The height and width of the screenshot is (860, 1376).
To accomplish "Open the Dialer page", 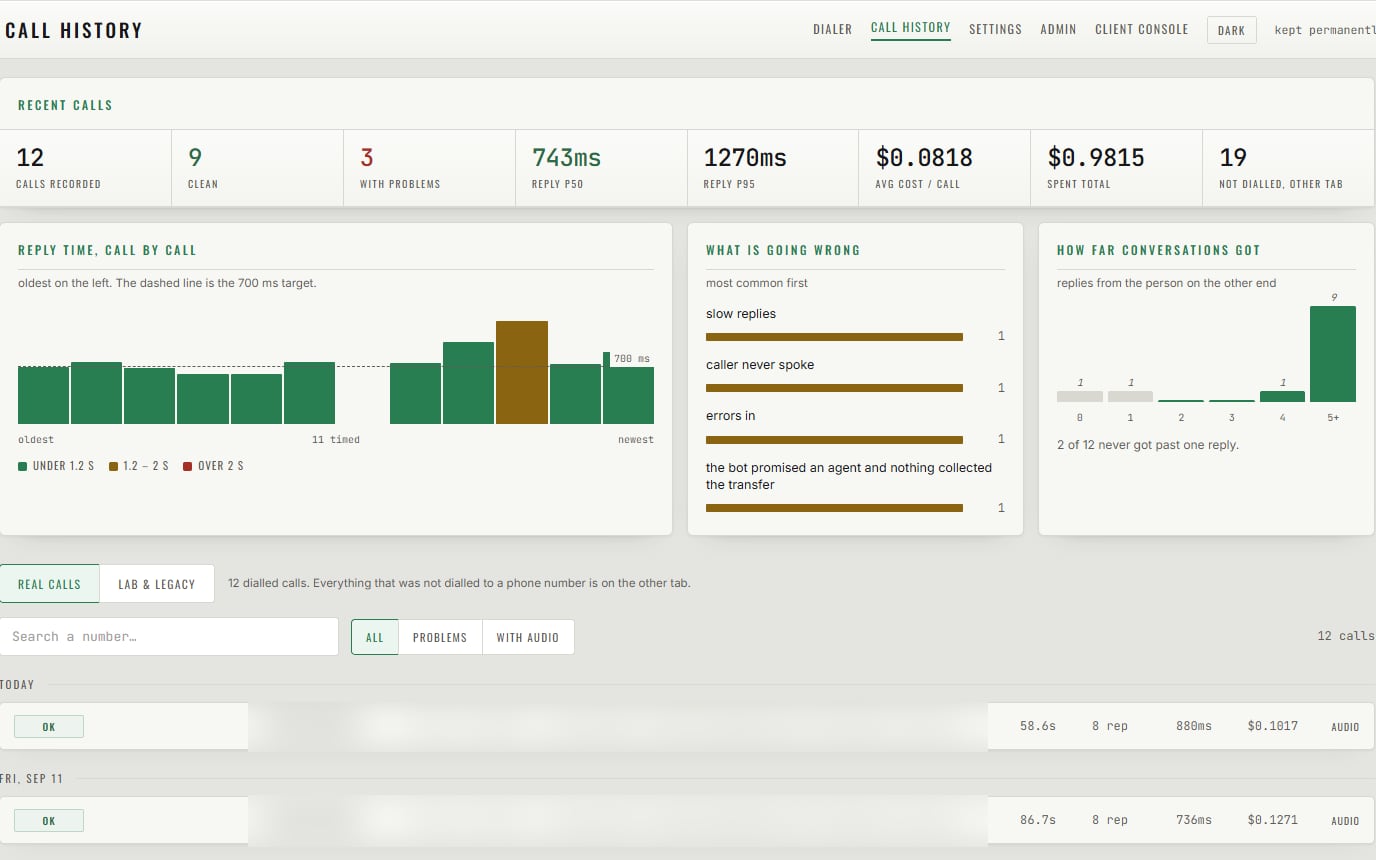I will pyautogui.click(x=832, y=29).
